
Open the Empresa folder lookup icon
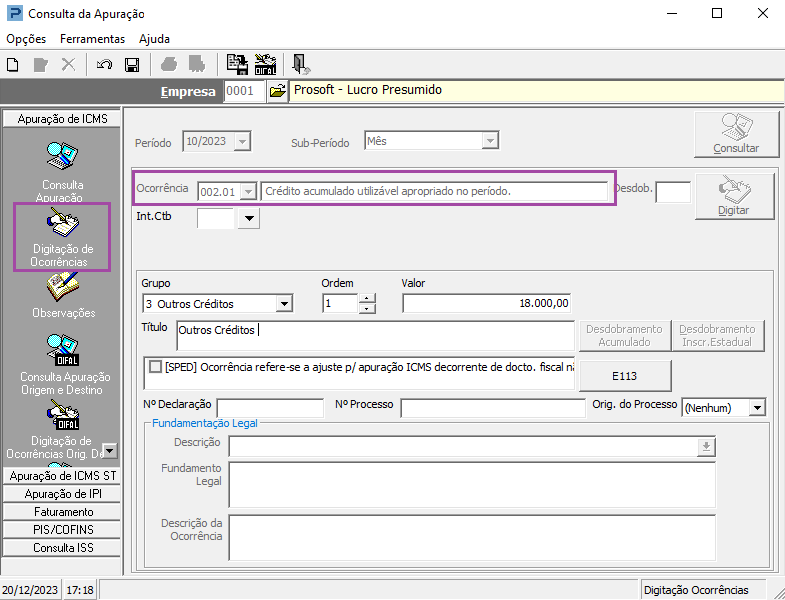coord(277,91)
